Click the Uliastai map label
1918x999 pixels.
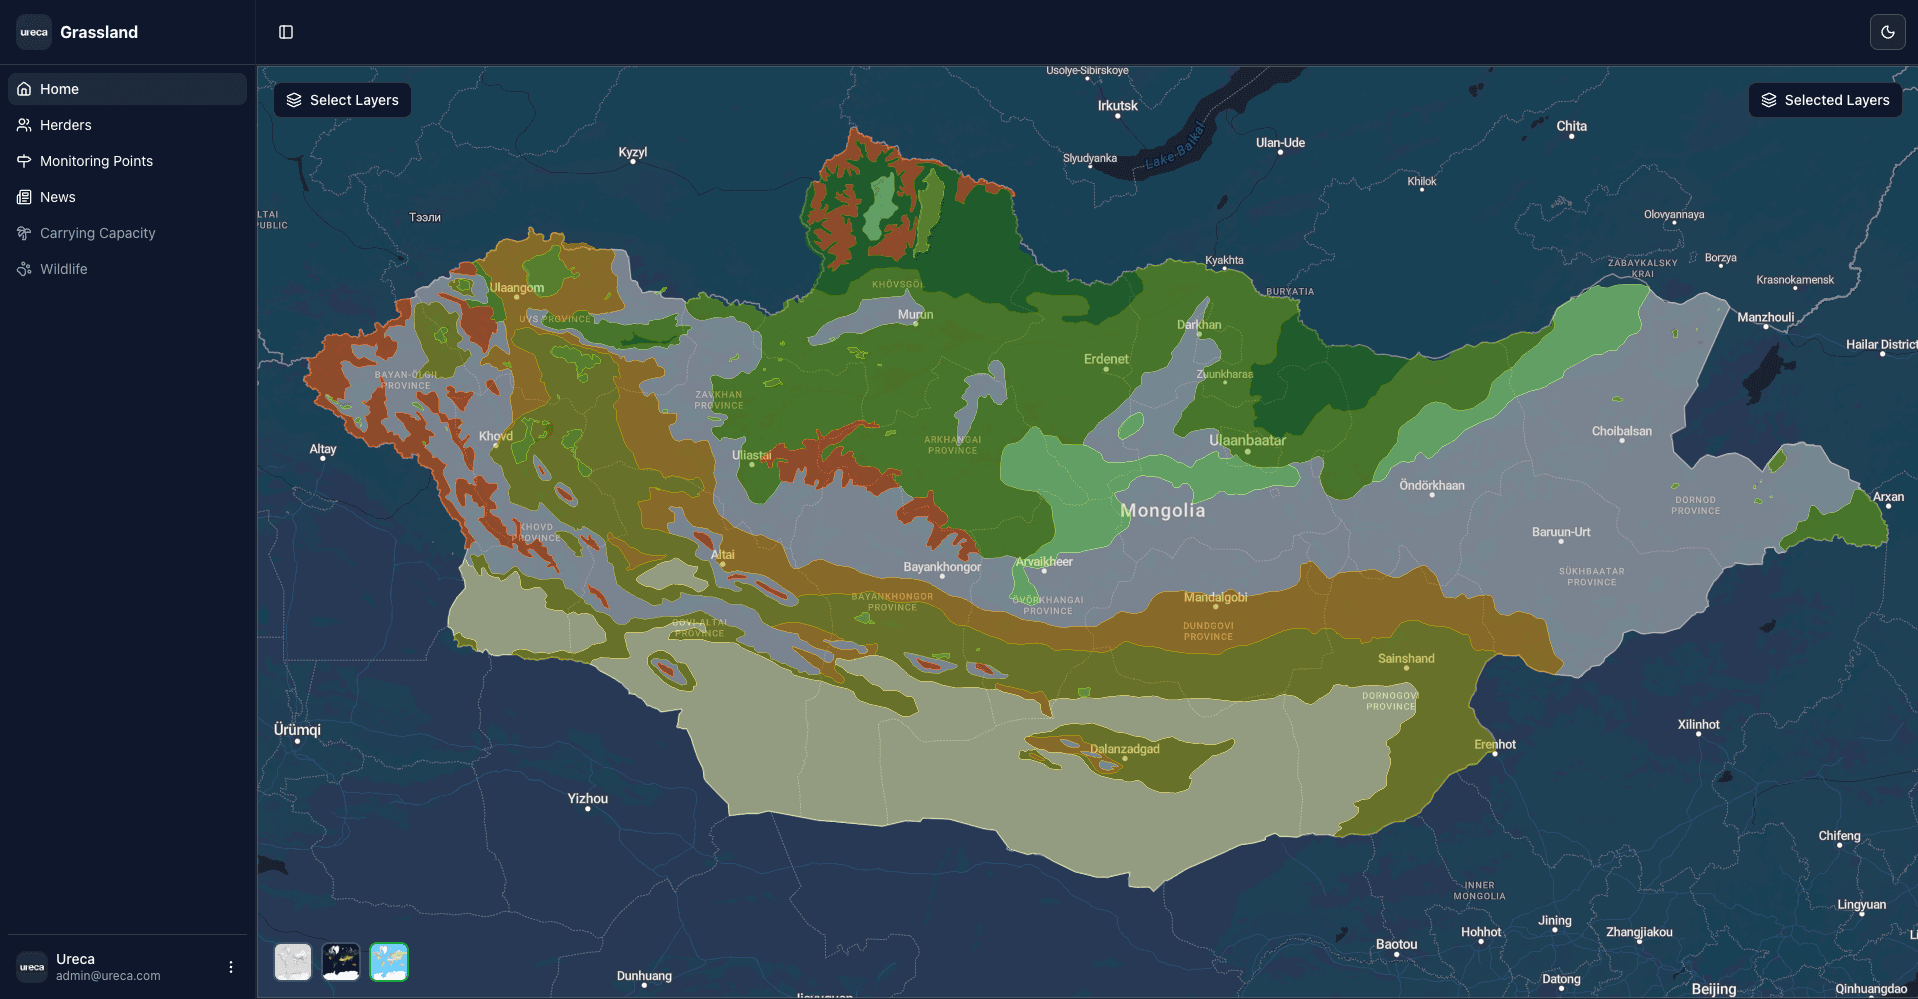coord(752,455)
